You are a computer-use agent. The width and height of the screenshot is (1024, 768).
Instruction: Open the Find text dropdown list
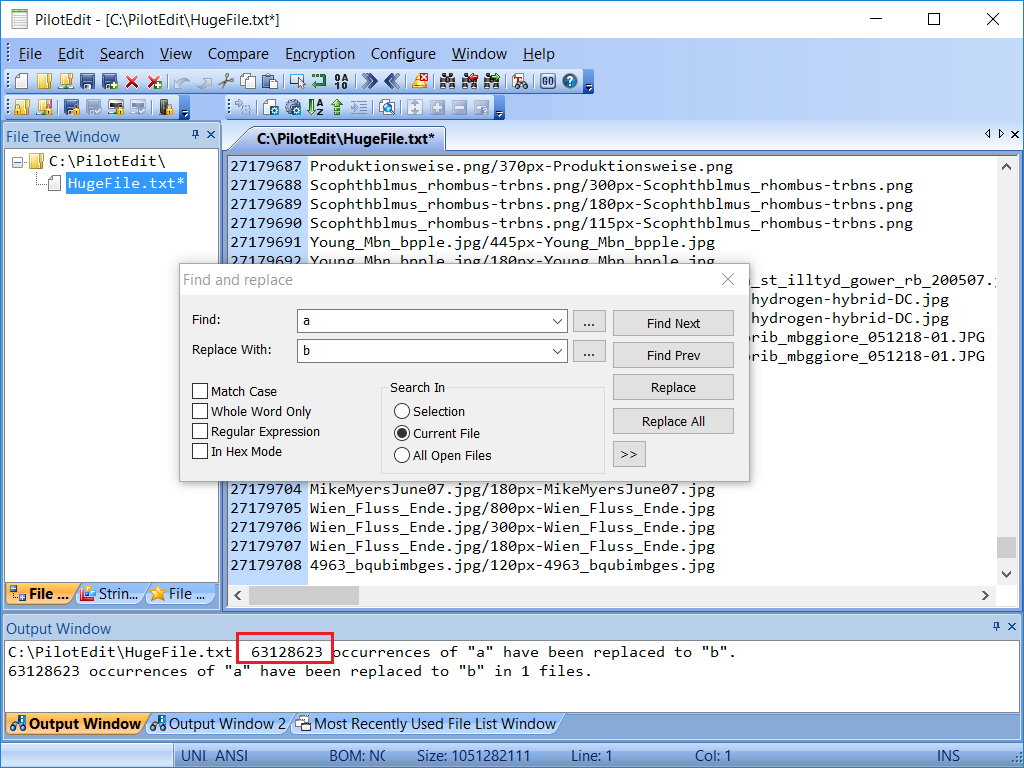(x=558, y=322)
